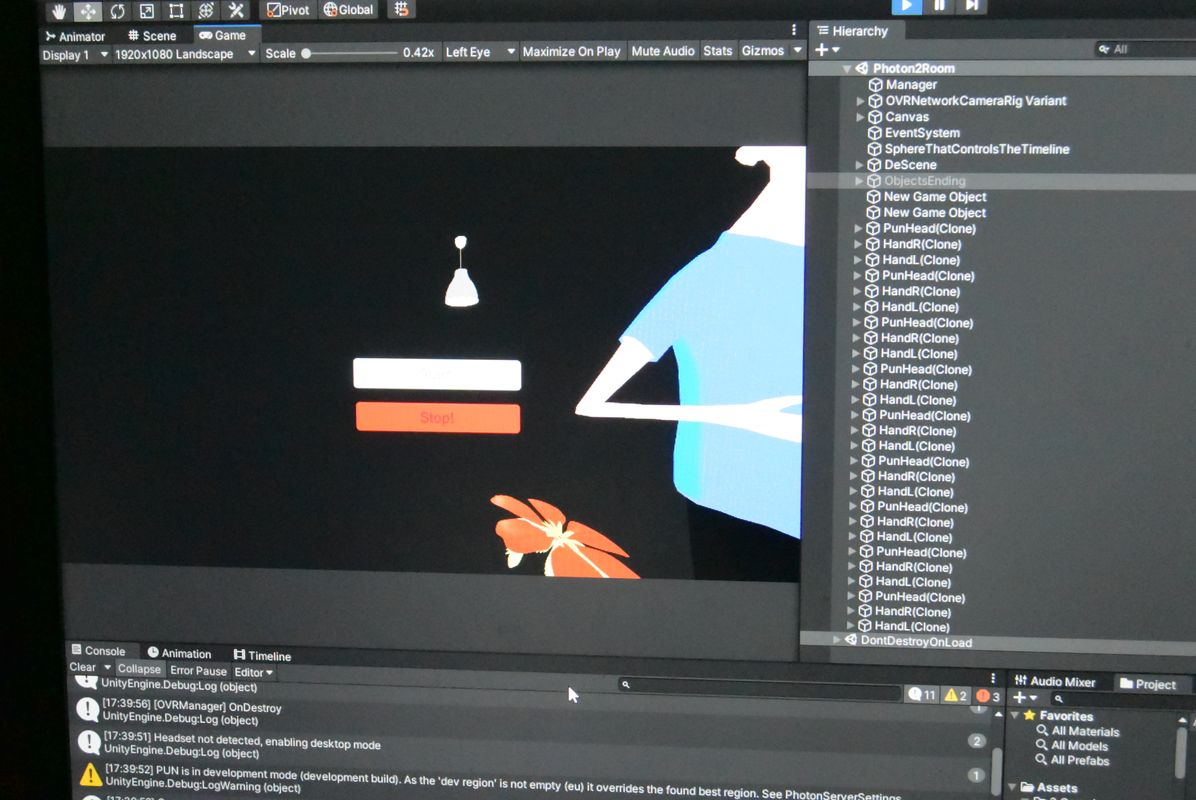Click the white button in Game view
Screen dimensions: 1196x800
[437, 374]
